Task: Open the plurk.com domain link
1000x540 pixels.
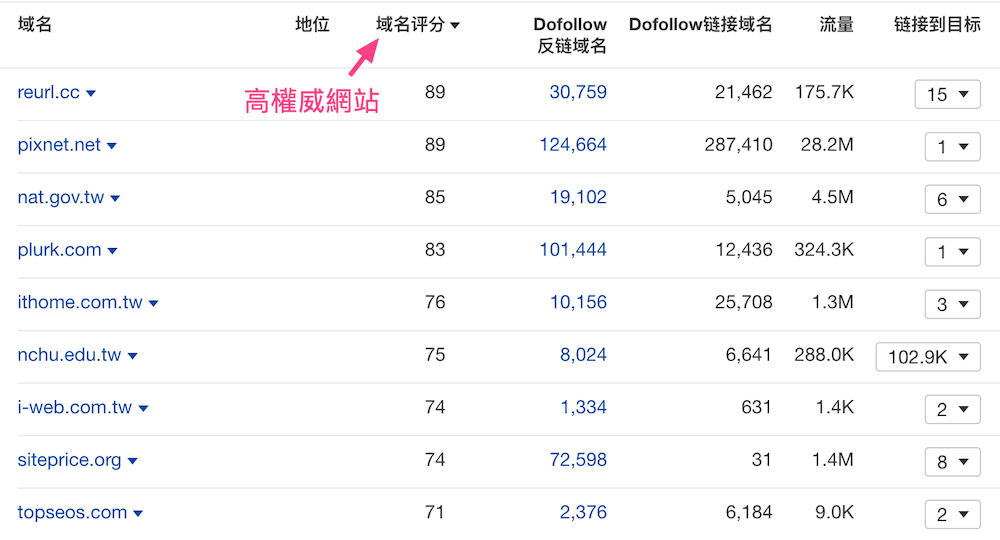Action: click(59, 250)
